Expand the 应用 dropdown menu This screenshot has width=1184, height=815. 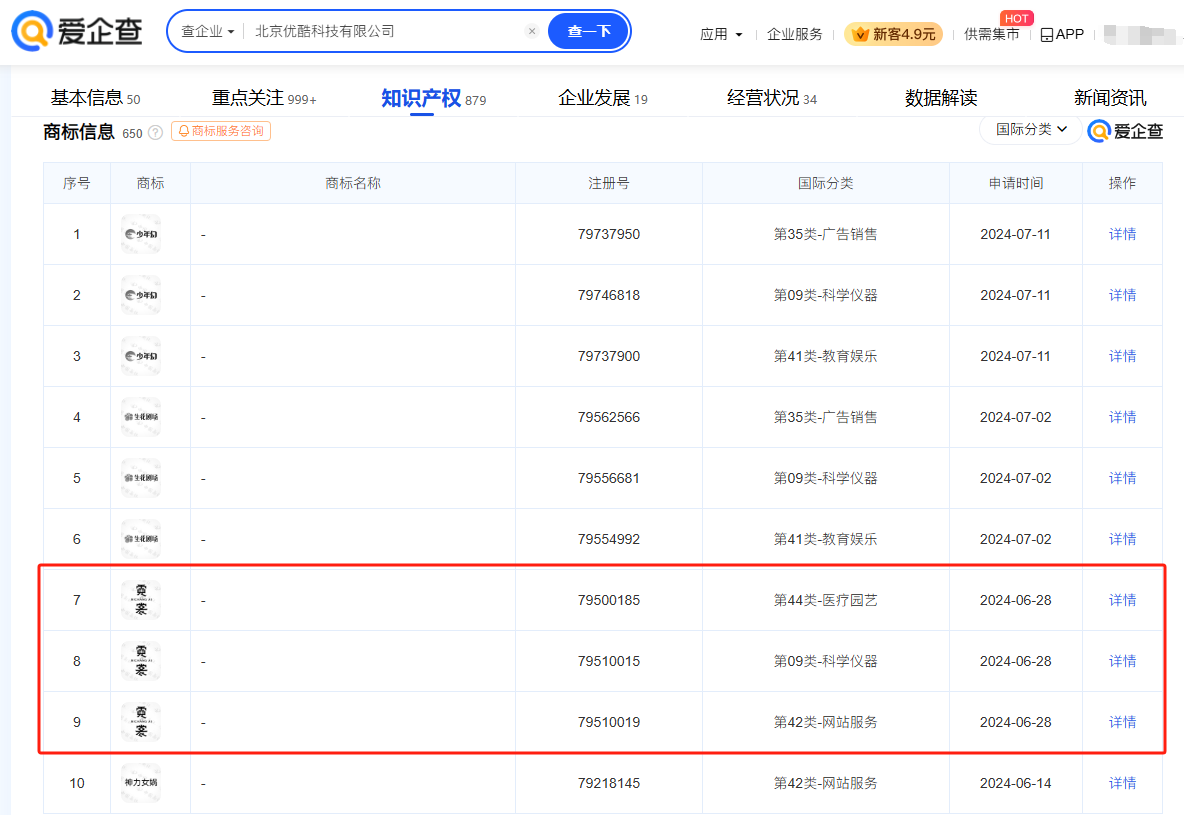tap(721, 34)
